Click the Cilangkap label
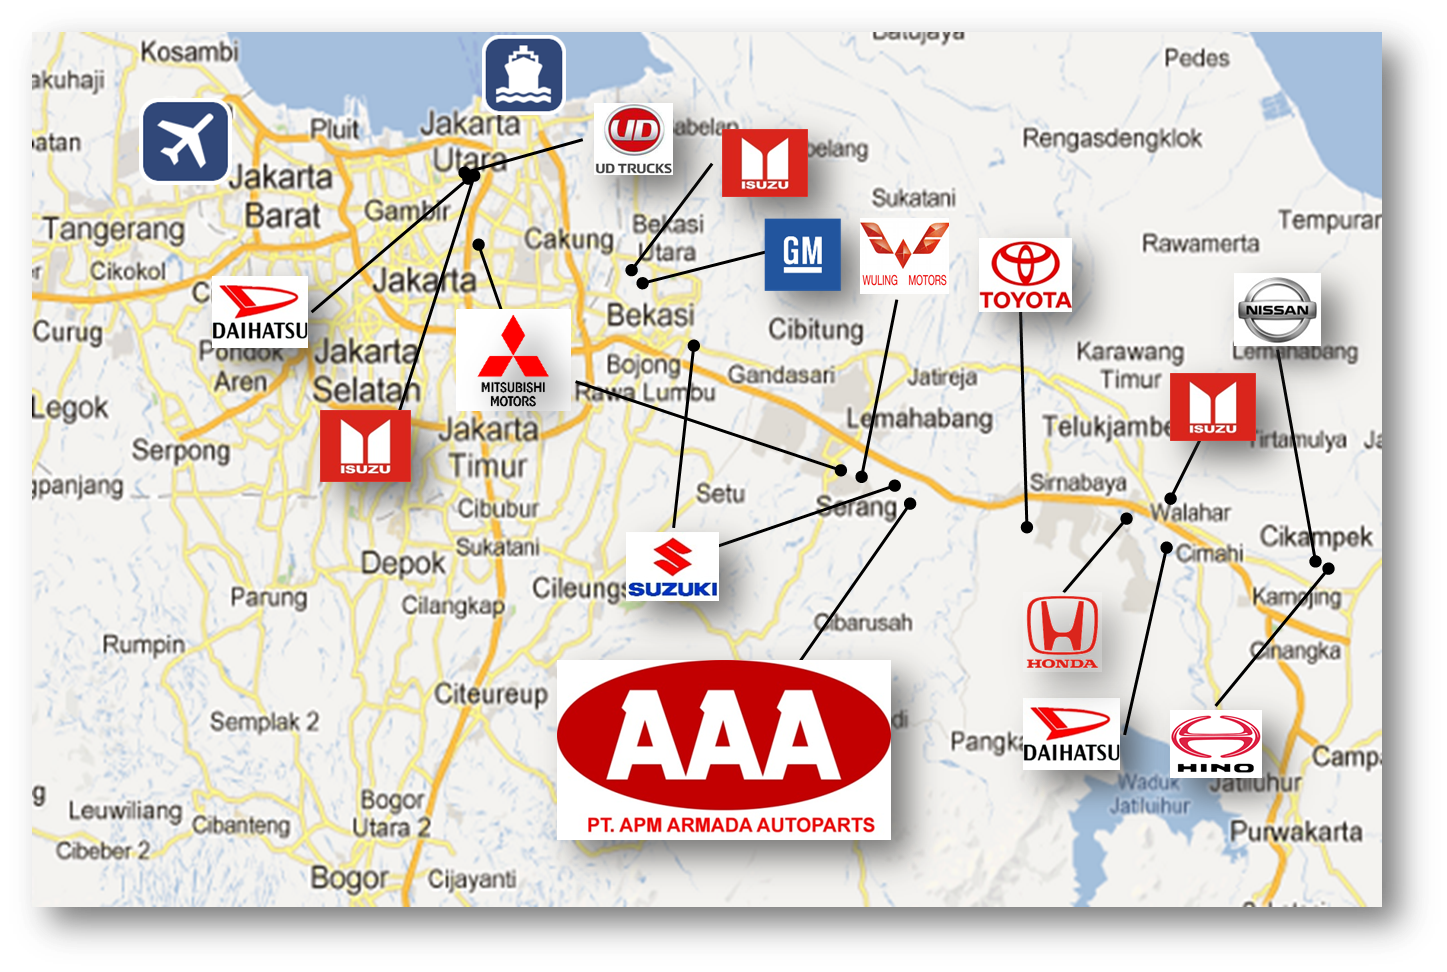 [x=453, y=605]
